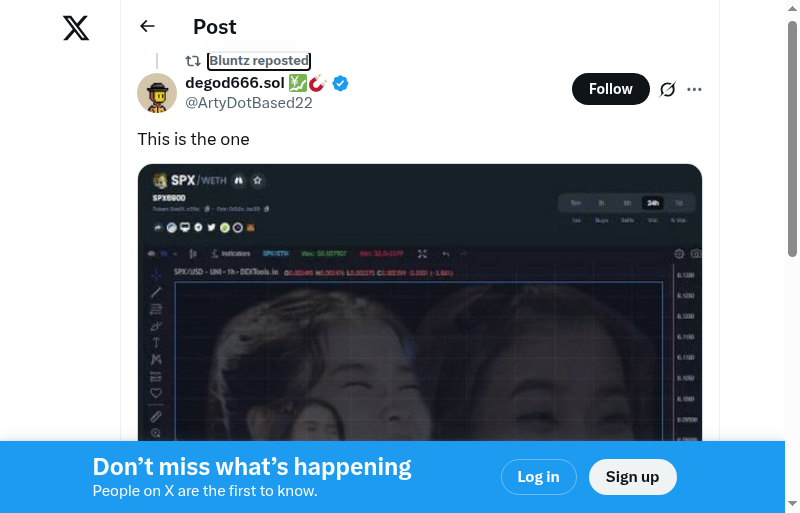The height and width of the screenshot is (513, 800).
Task: Click the vertical scrollbar thumb
Action: 792,138
